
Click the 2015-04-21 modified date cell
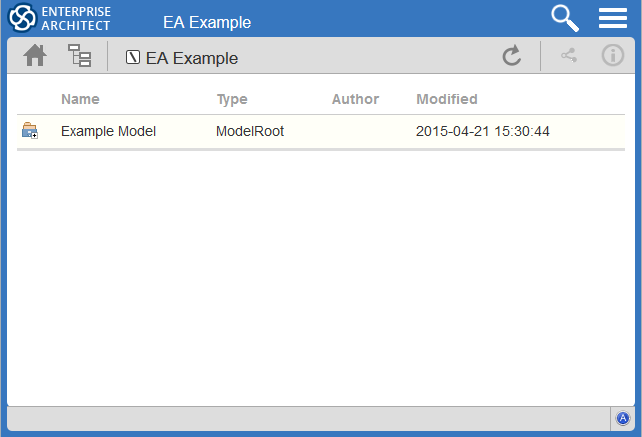(x=483, y=131)
